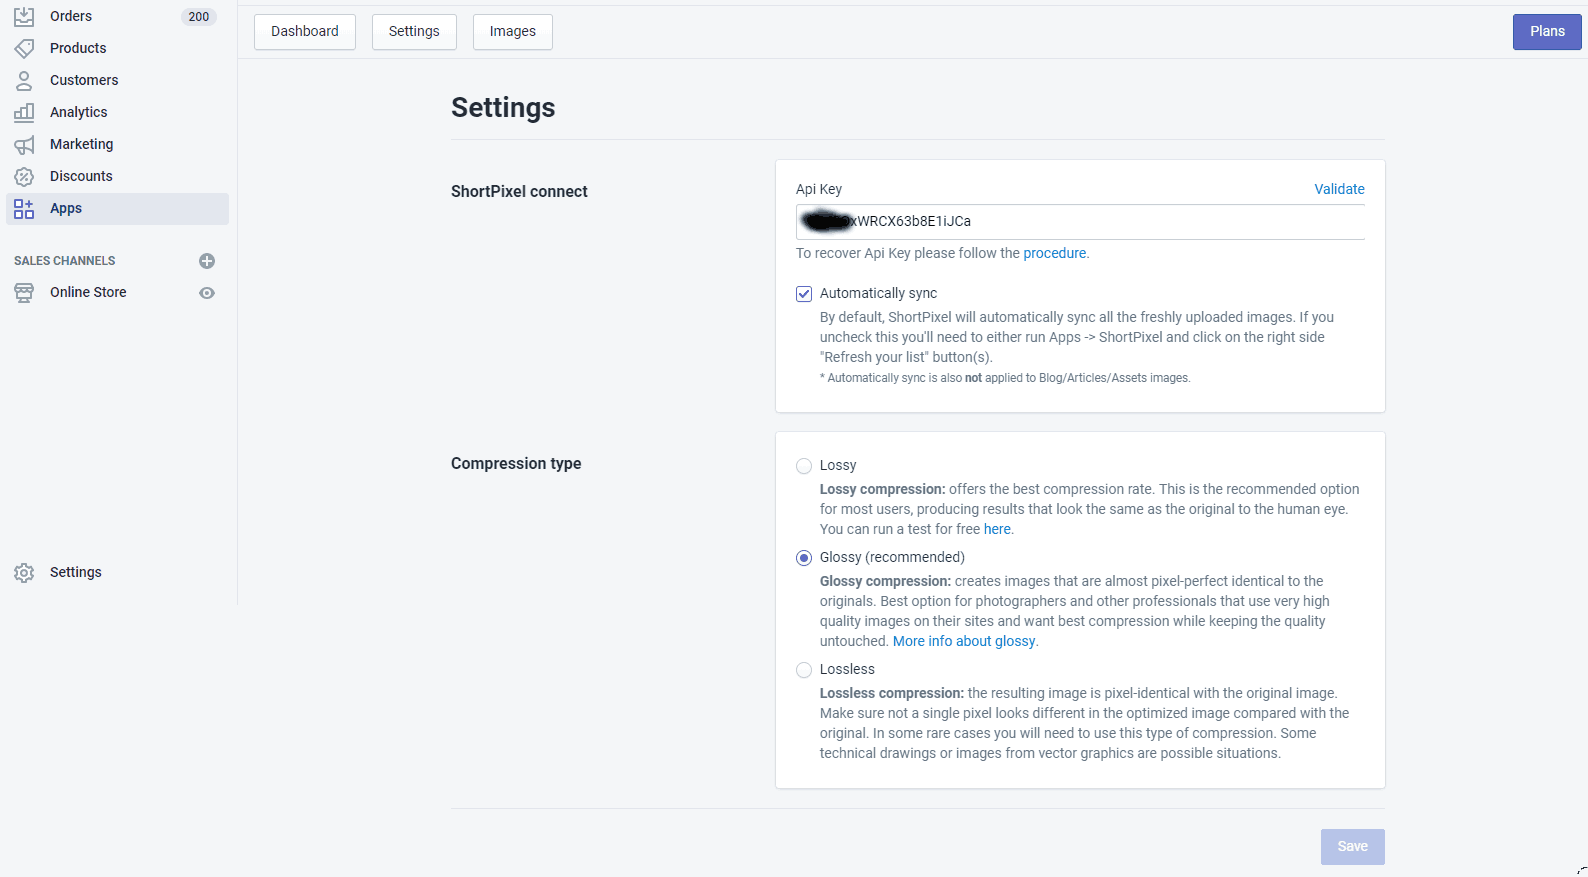Open Customers in the sidebar
Viewport: 1588px width, 877px height.
pos(84,80)
